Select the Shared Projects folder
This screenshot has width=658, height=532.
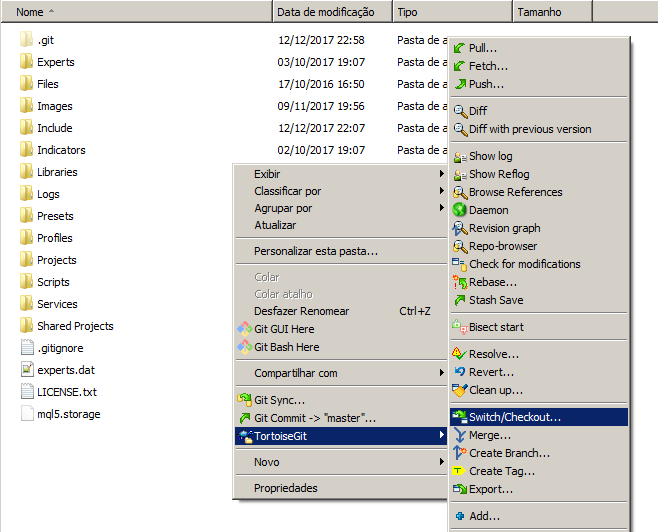tap(67, 326)
